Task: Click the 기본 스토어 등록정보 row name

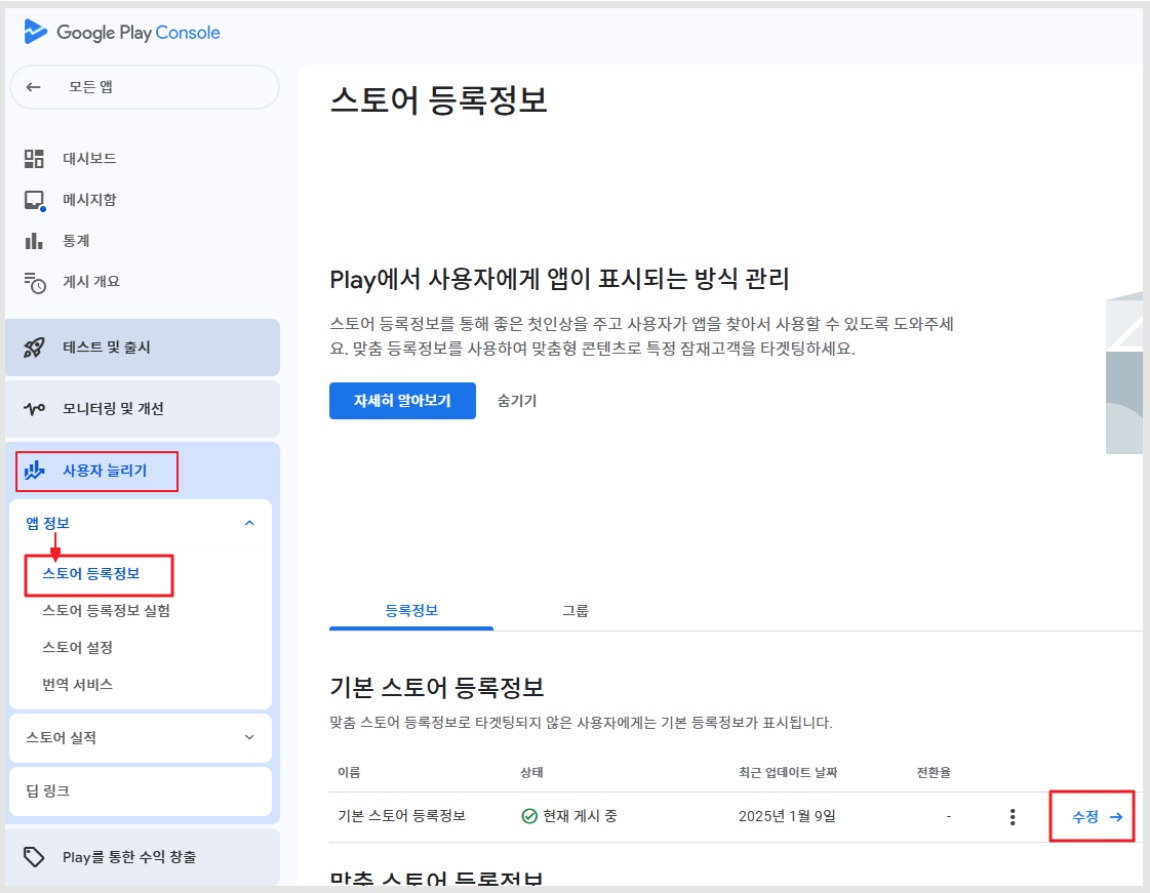Action: (x=401, y=816)
